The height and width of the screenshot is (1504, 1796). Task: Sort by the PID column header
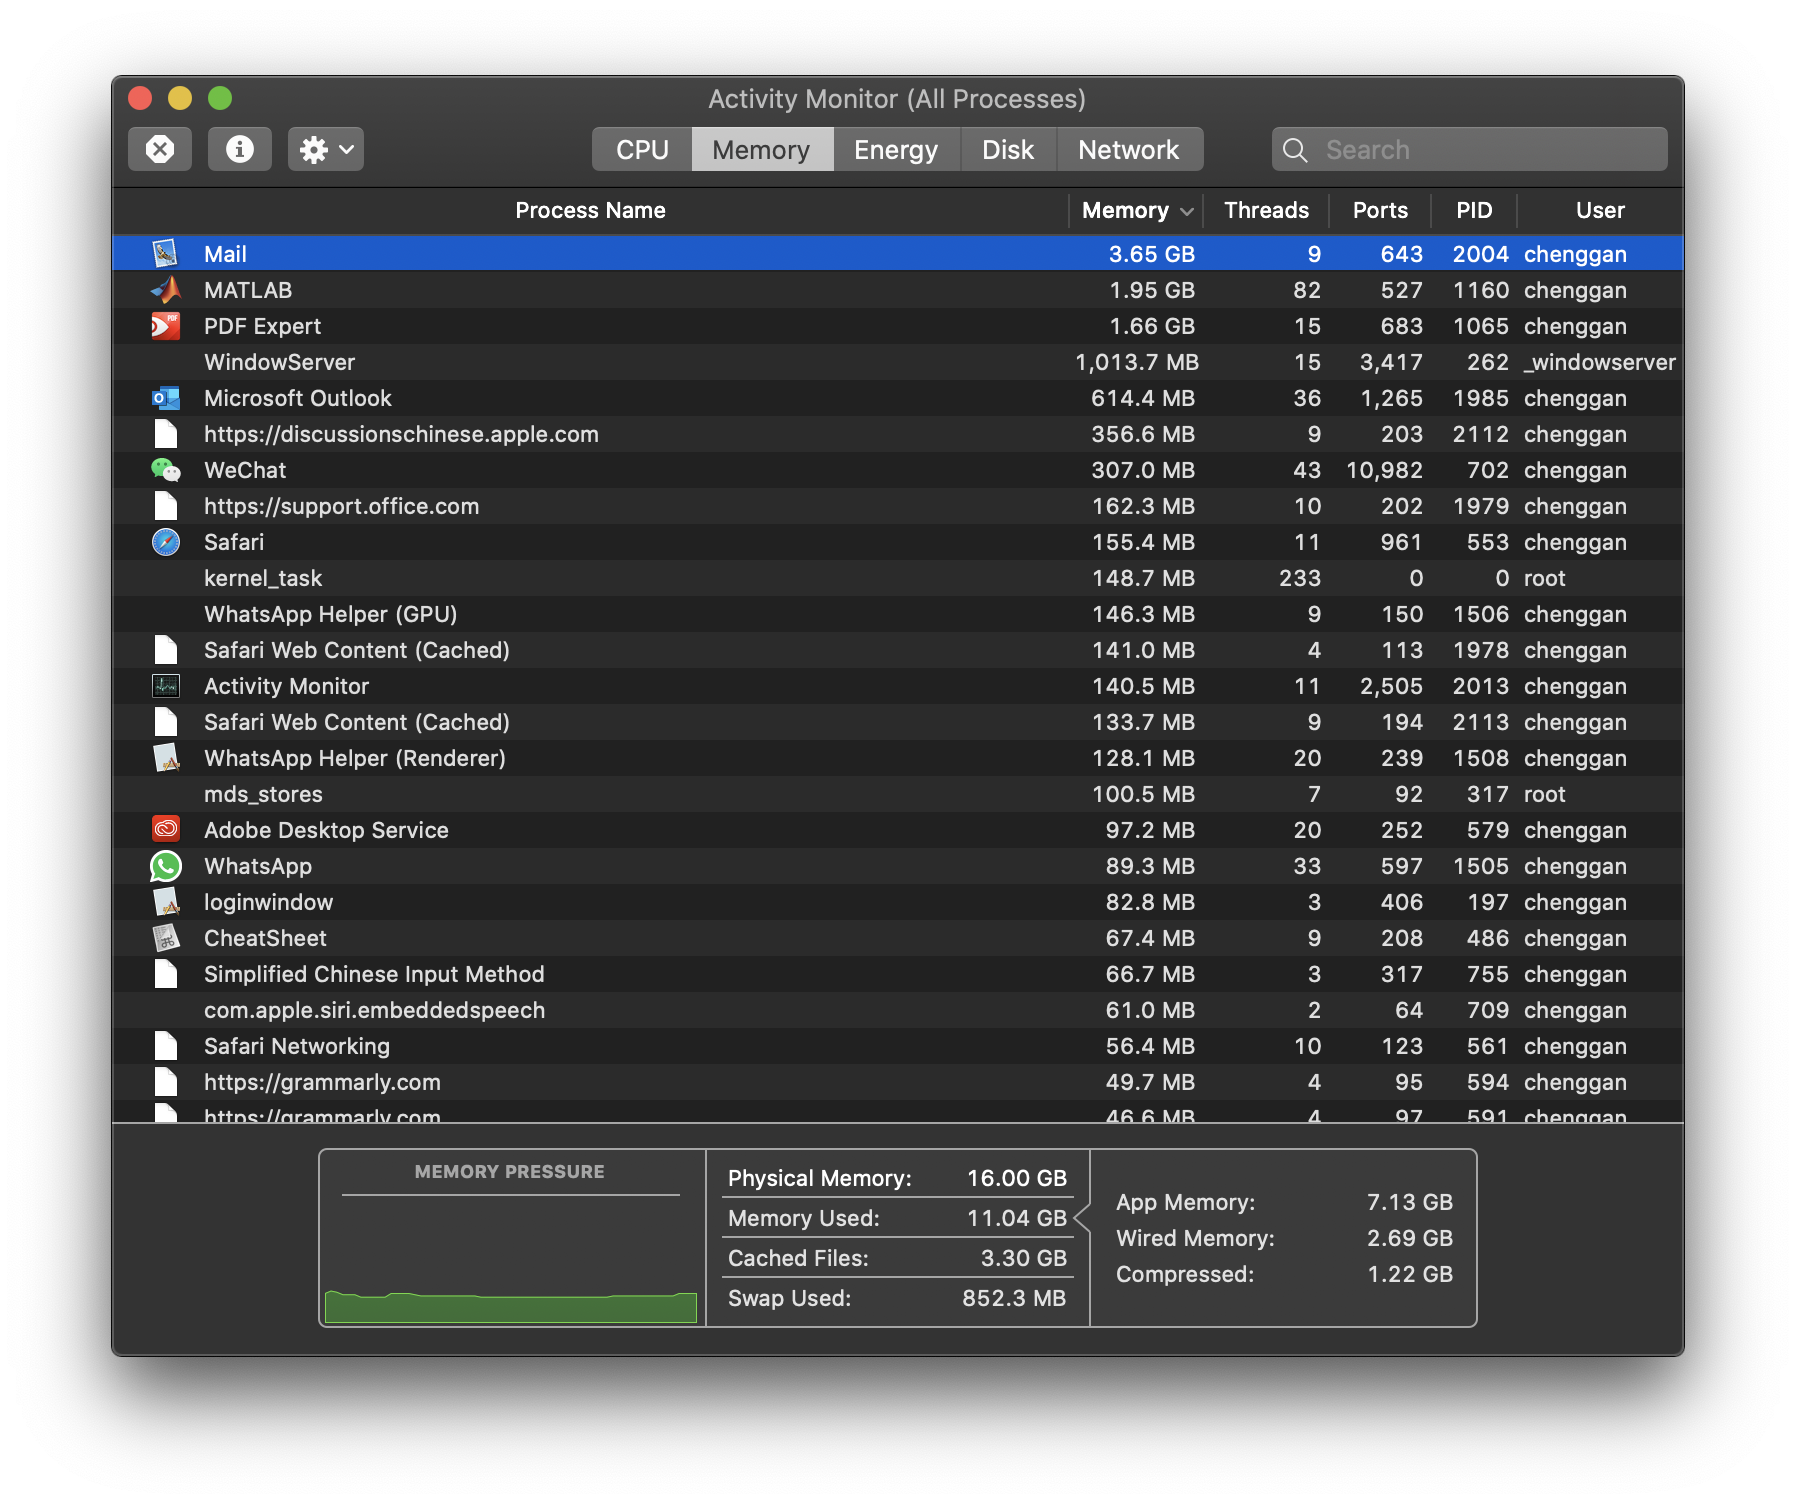1473,211
